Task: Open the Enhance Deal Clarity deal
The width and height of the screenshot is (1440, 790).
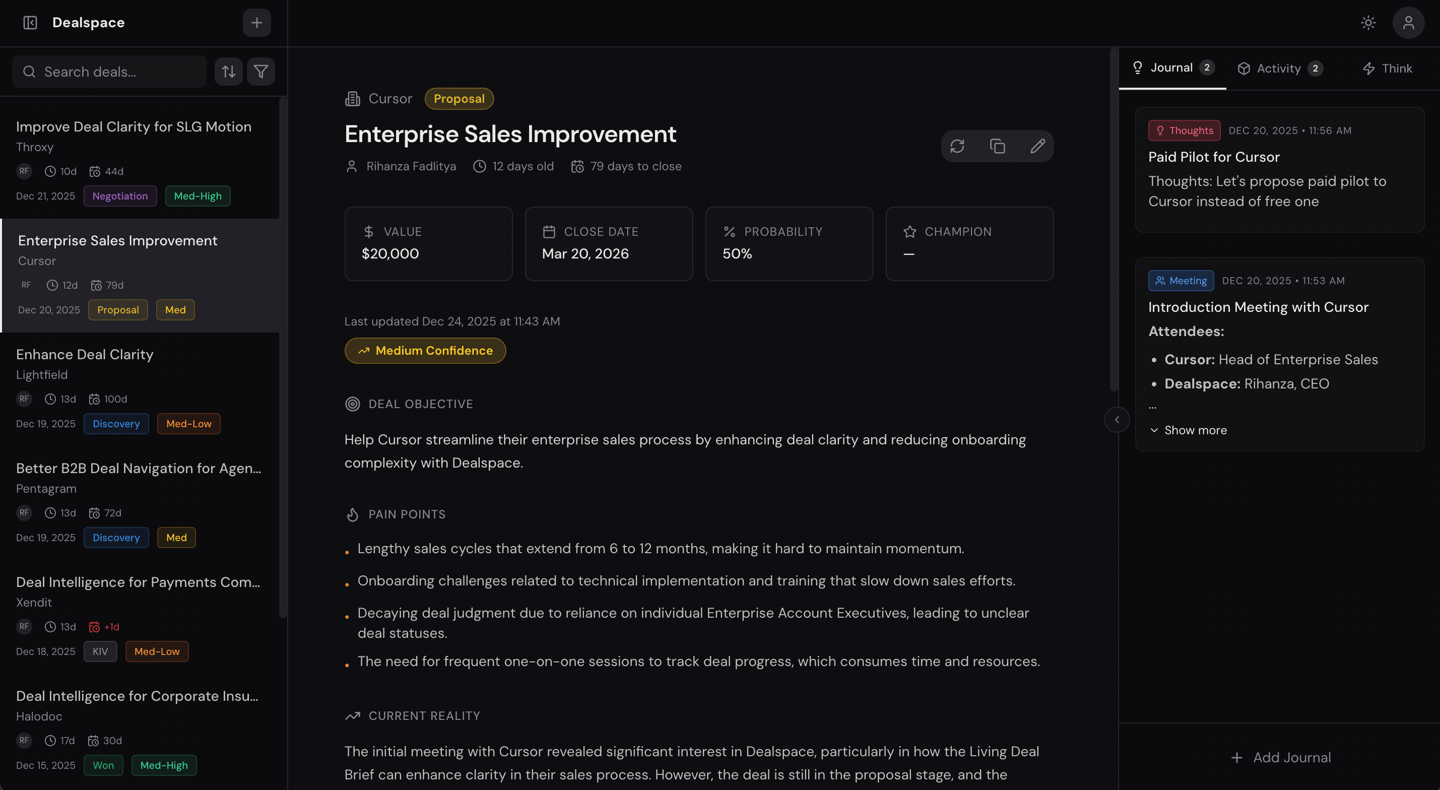Action: pos(85,355)
